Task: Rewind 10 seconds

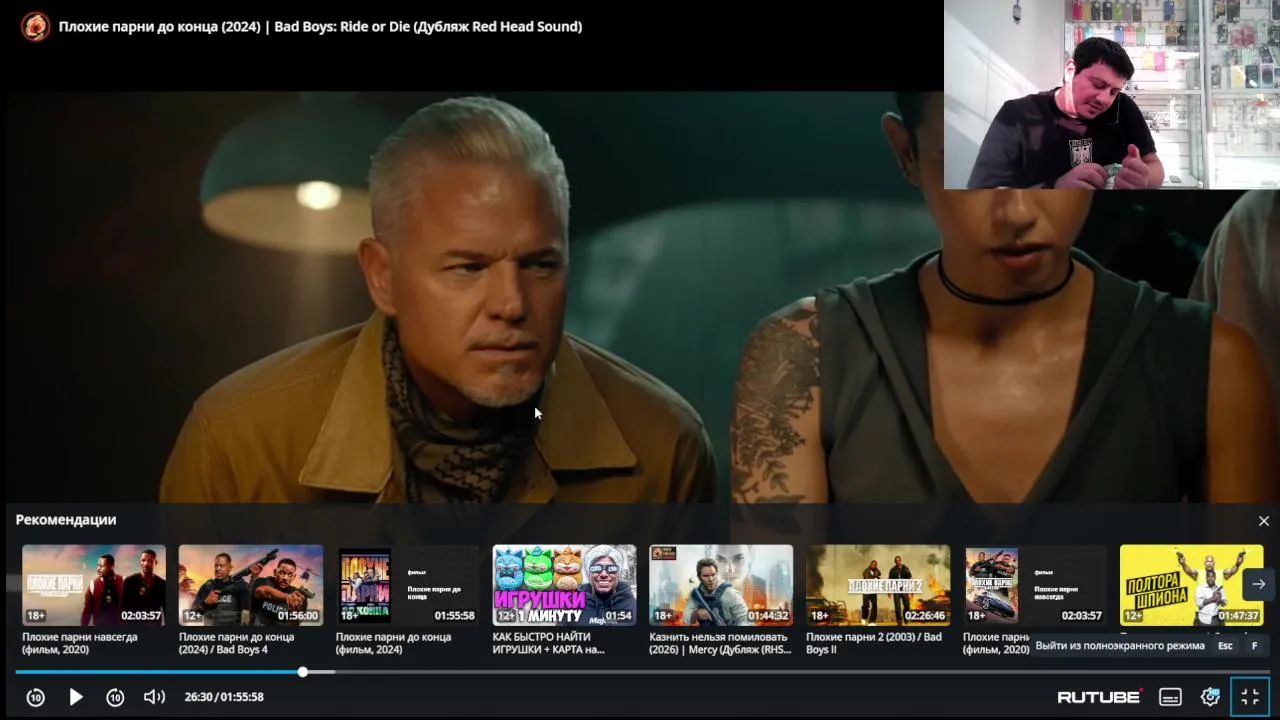Action: coord(36,697)
